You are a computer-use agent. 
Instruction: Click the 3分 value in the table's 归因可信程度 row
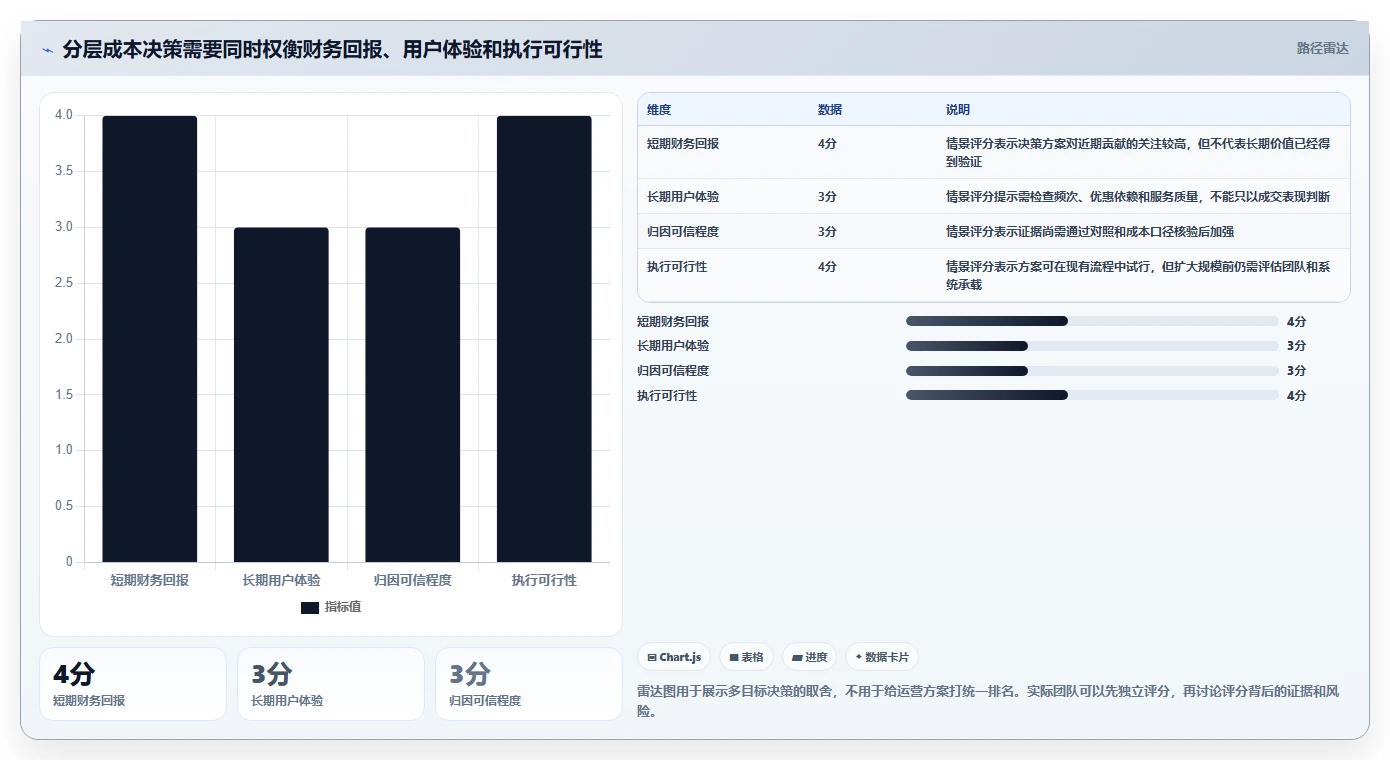(x=827, y=232)
